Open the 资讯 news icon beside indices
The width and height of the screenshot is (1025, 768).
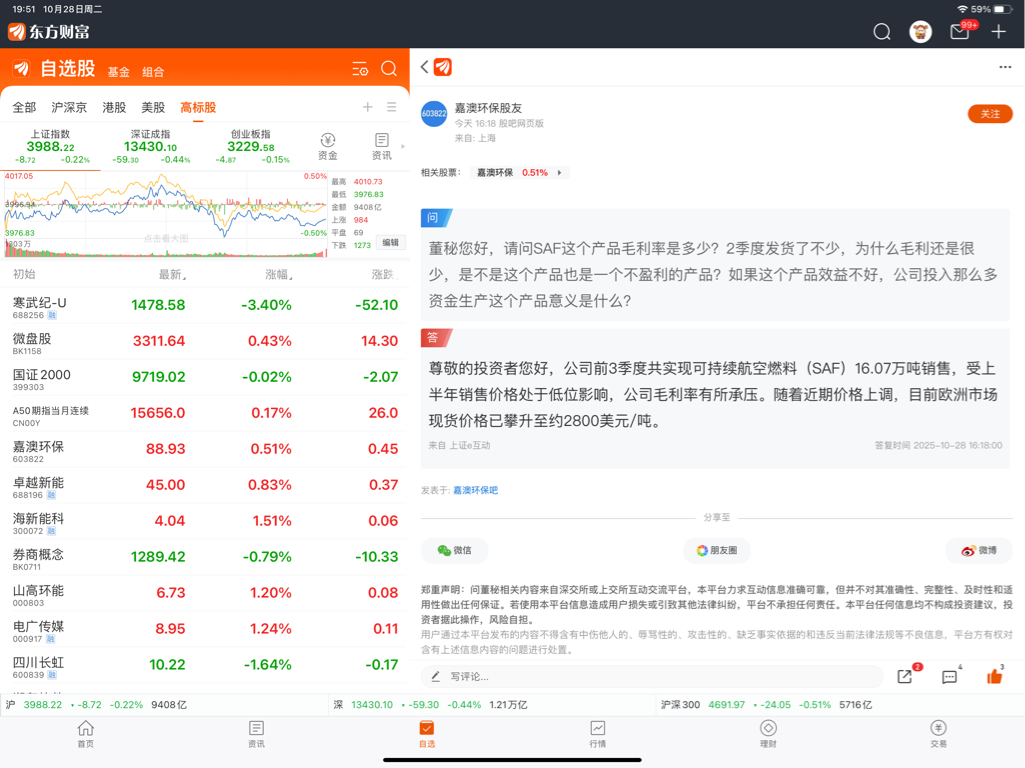(x=382, y=146)
